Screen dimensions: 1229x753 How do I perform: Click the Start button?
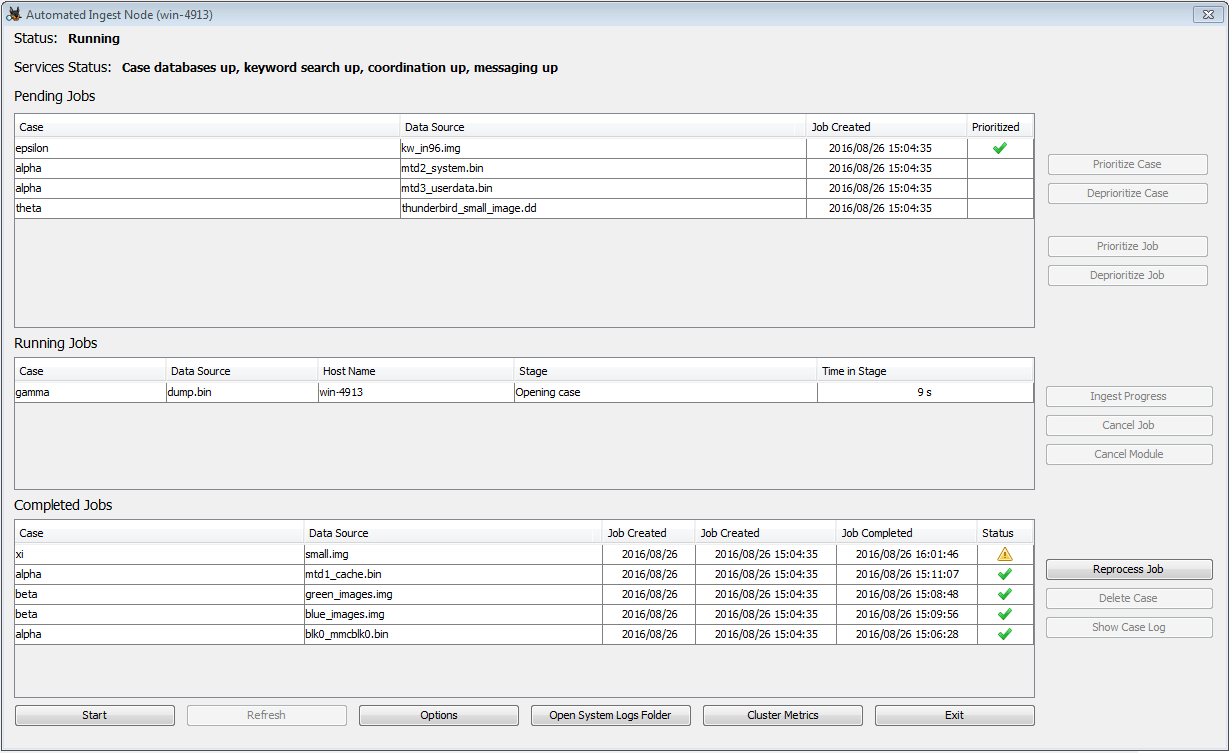tap(95, 715)
